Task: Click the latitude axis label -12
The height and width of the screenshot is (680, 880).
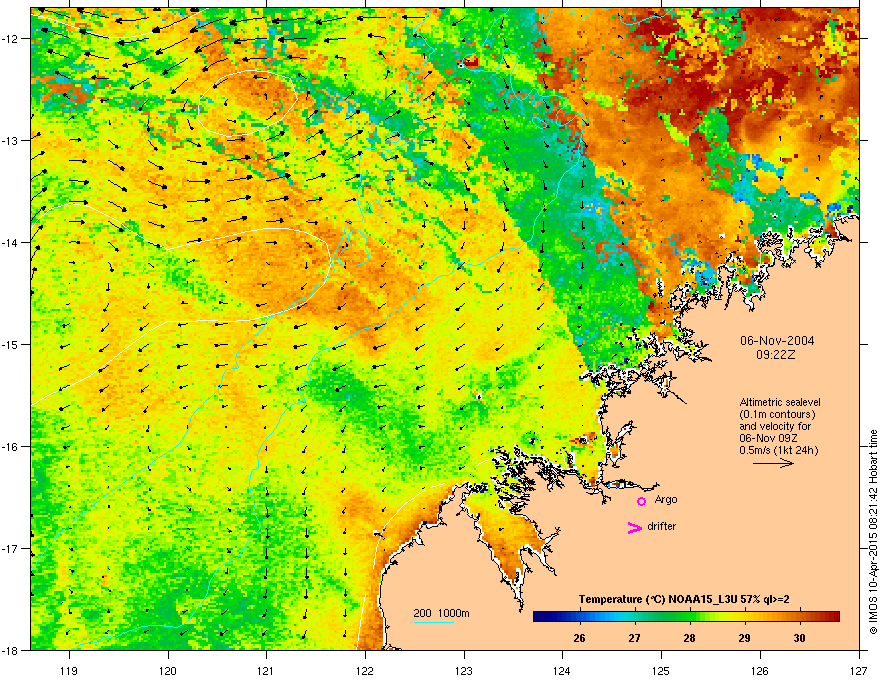Action: 11,39
